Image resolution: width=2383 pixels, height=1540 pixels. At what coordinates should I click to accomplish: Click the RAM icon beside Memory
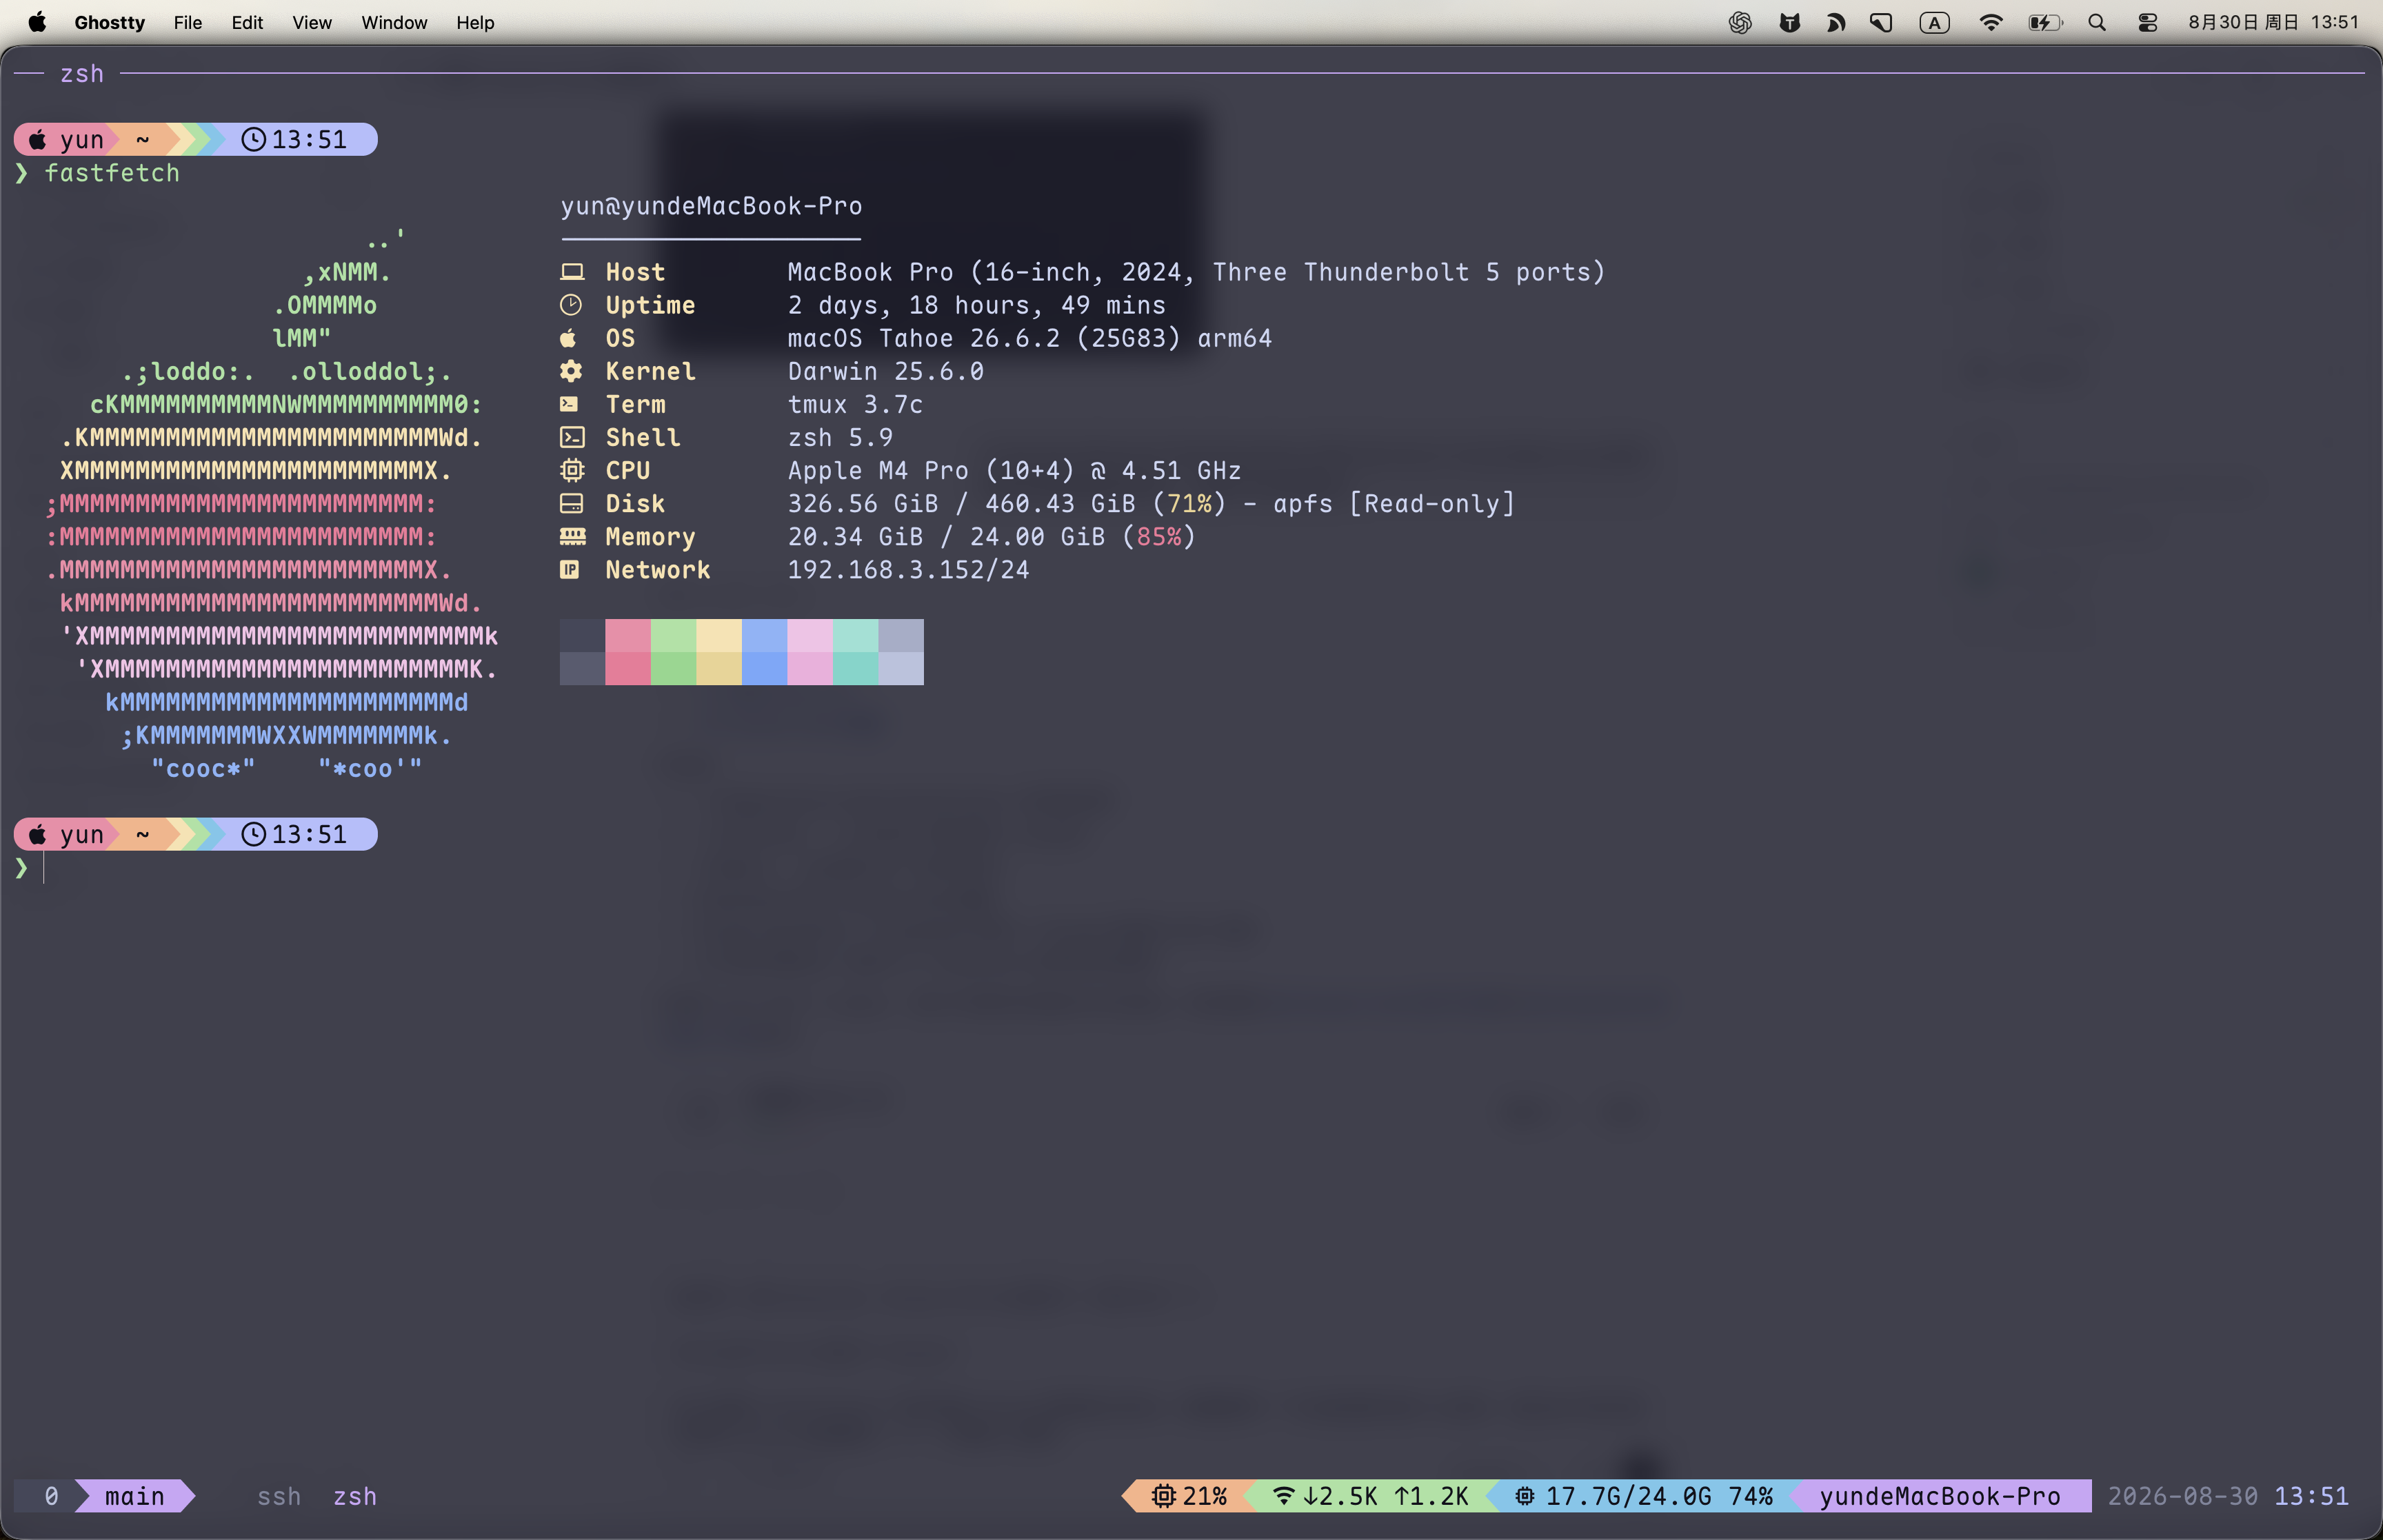tap(573, 536)
